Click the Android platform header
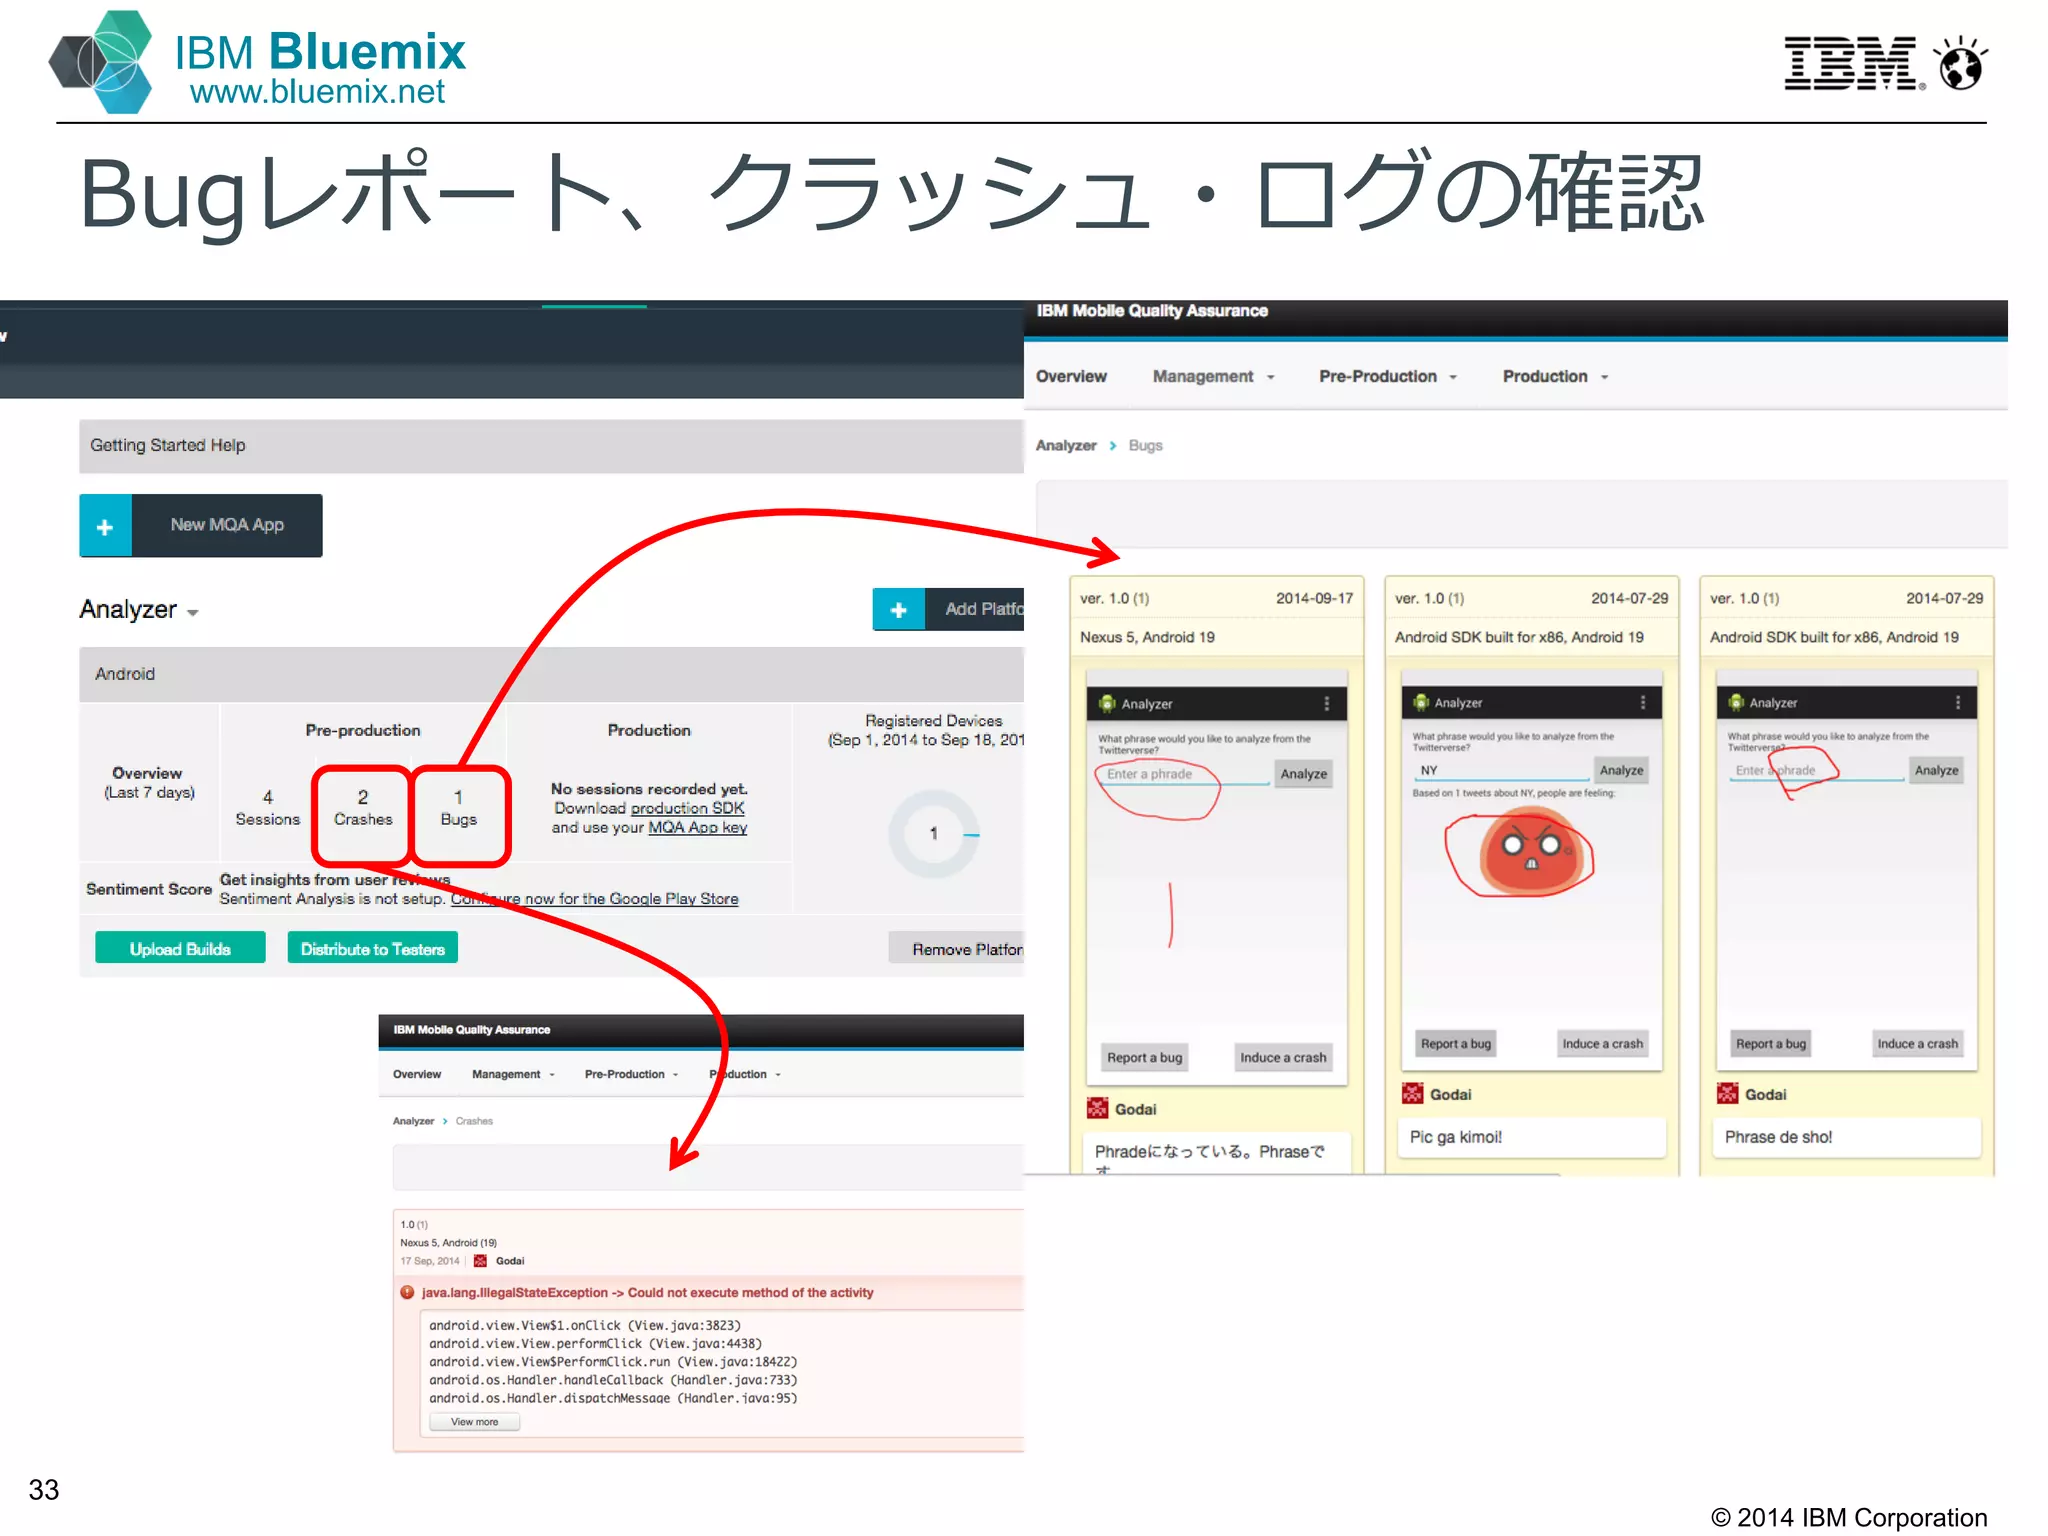 551,674
